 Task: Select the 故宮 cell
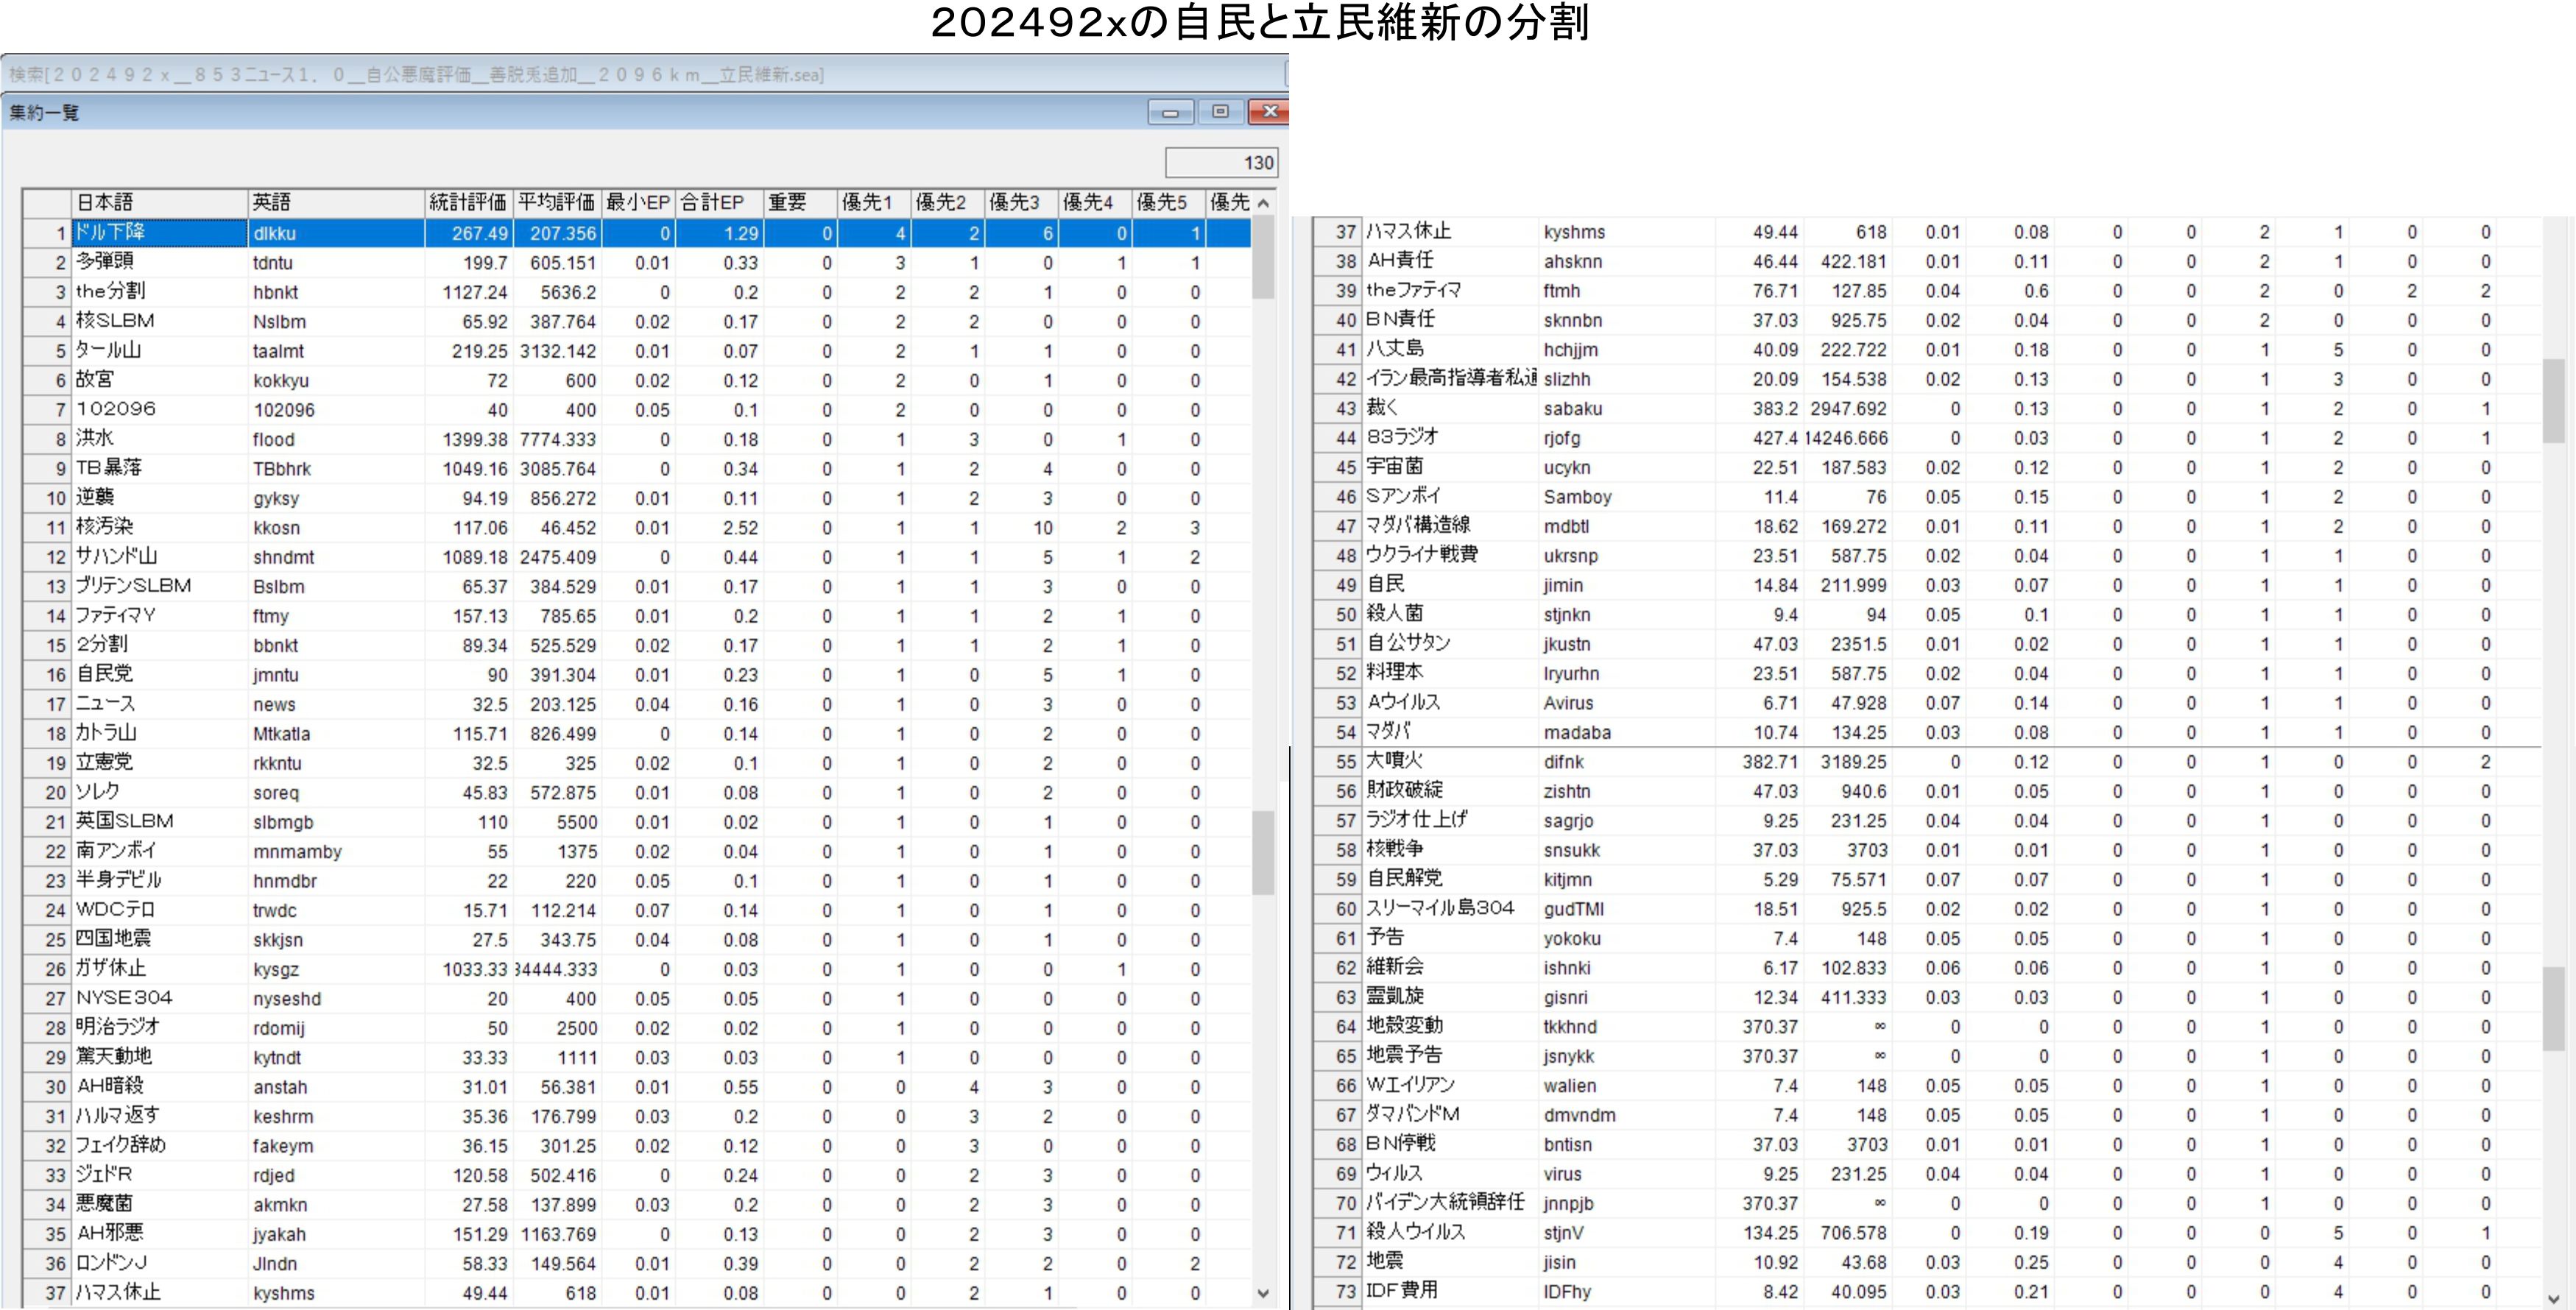(x=159, y=380)
